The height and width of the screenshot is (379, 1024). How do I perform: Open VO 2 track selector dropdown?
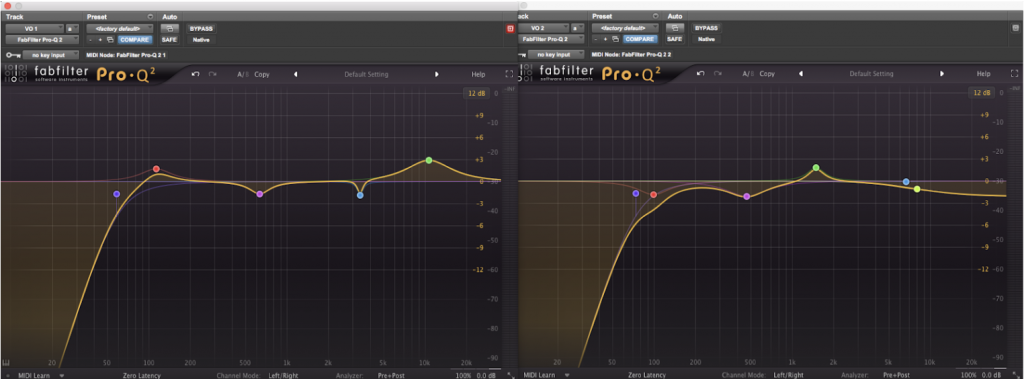(543, 29)
